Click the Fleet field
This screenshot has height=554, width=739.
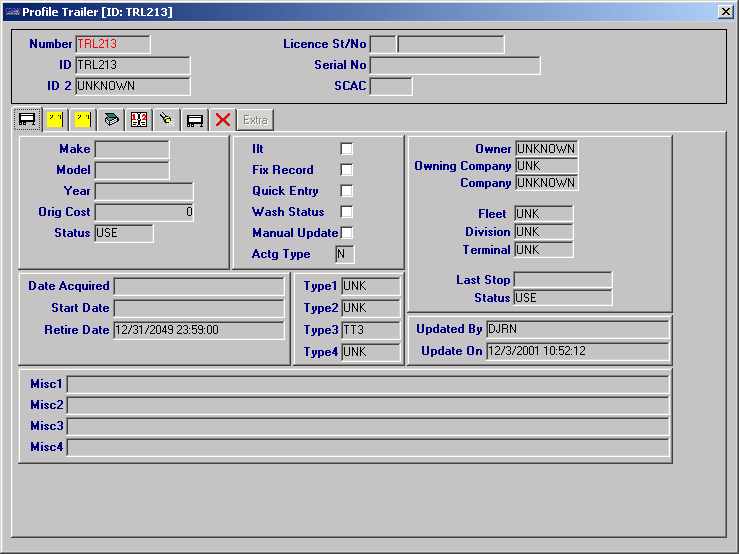[544, 214]
